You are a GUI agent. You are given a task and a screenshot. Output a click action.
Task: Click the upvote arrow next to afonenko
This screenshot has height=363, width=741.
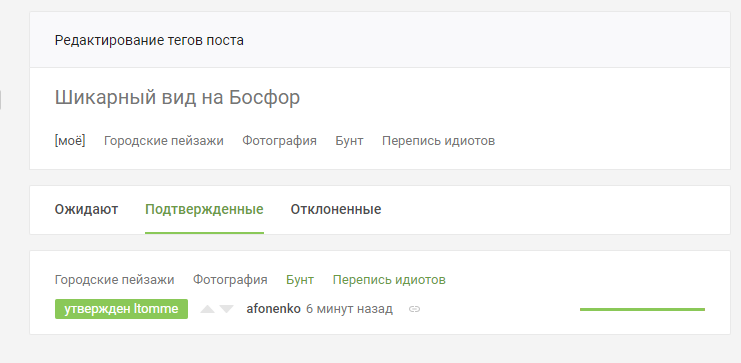(x=207, y=309)
